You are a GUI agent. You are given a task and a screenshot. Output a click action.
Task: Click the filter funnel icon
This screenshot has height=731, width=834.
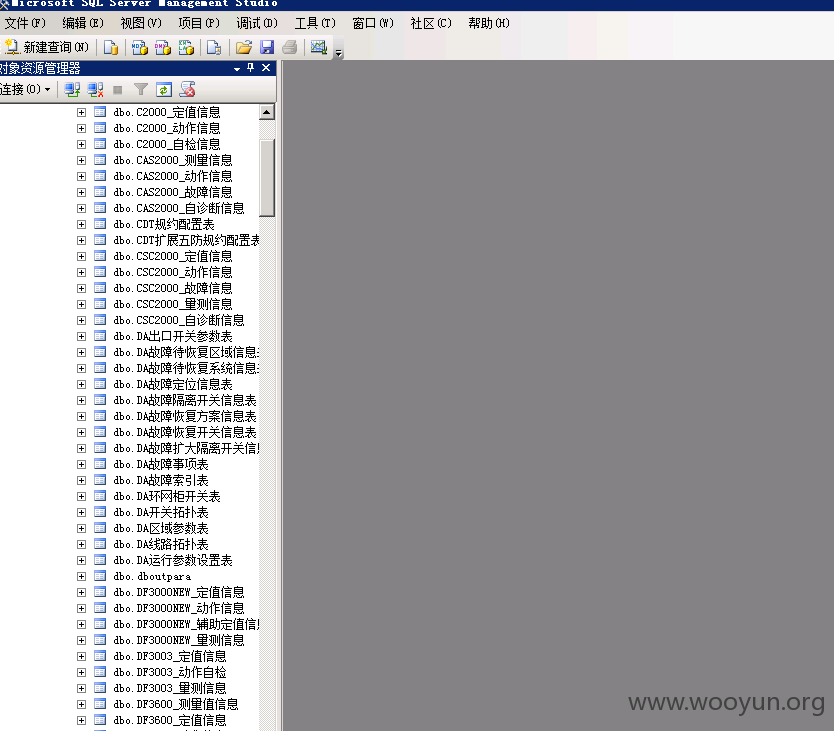point(140,89)
